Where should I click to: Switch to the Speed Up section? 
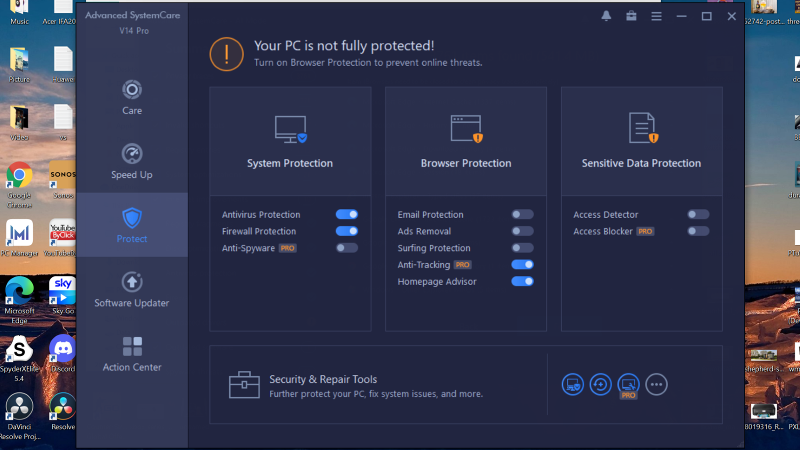(x=132, y=161)
